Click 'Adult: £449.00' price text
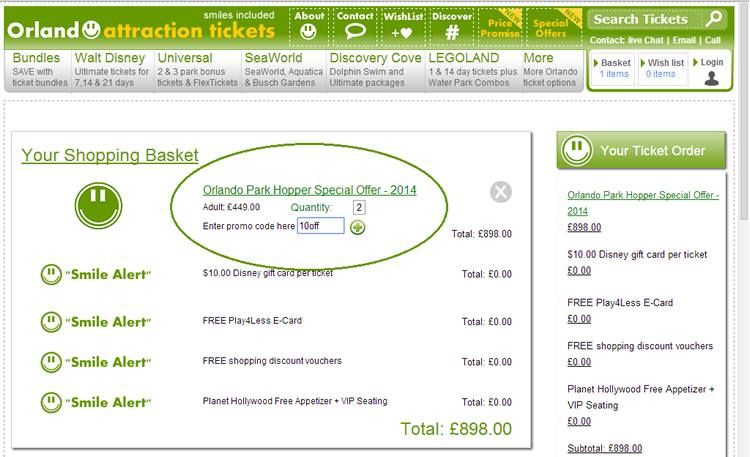The image size is (750, 457). 232,207
